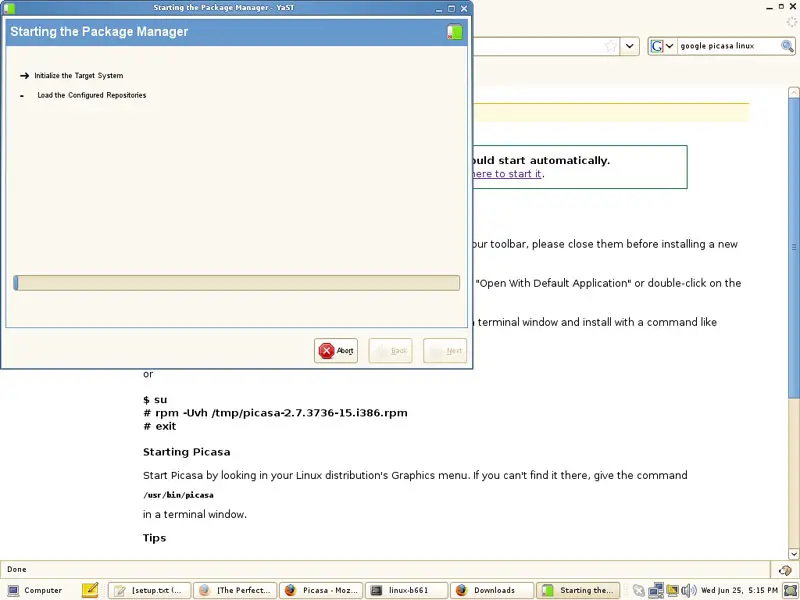
Task: Click the greyed-out updater icon in system tray
Action: click(x=639, y=591)
